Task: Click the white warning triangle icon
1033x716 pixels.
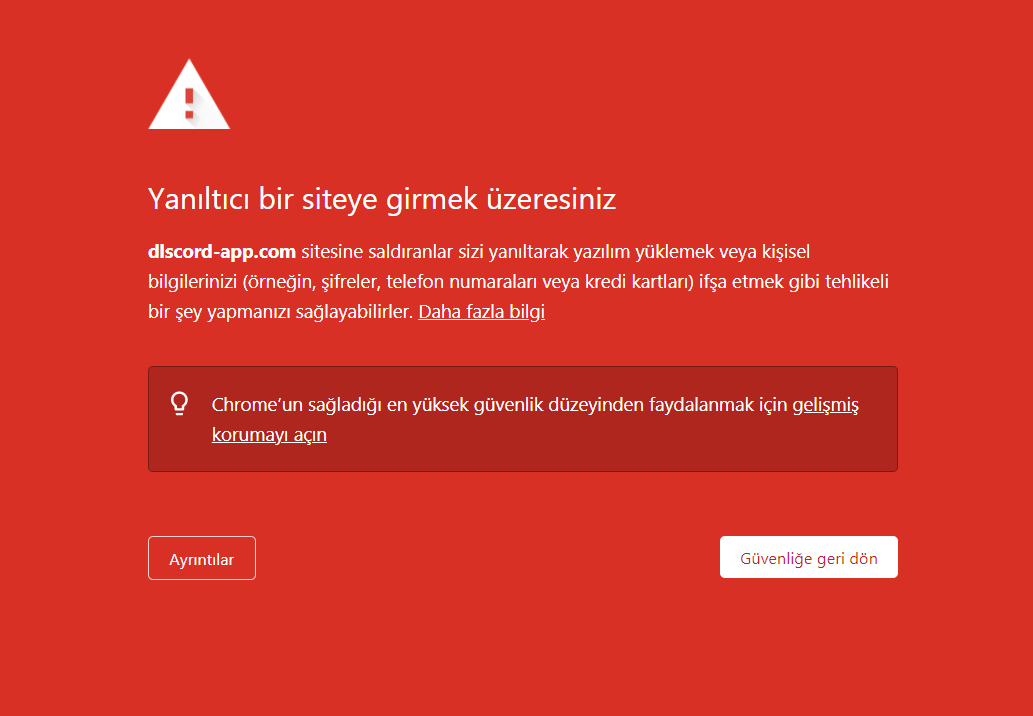Action: [189, 95]
